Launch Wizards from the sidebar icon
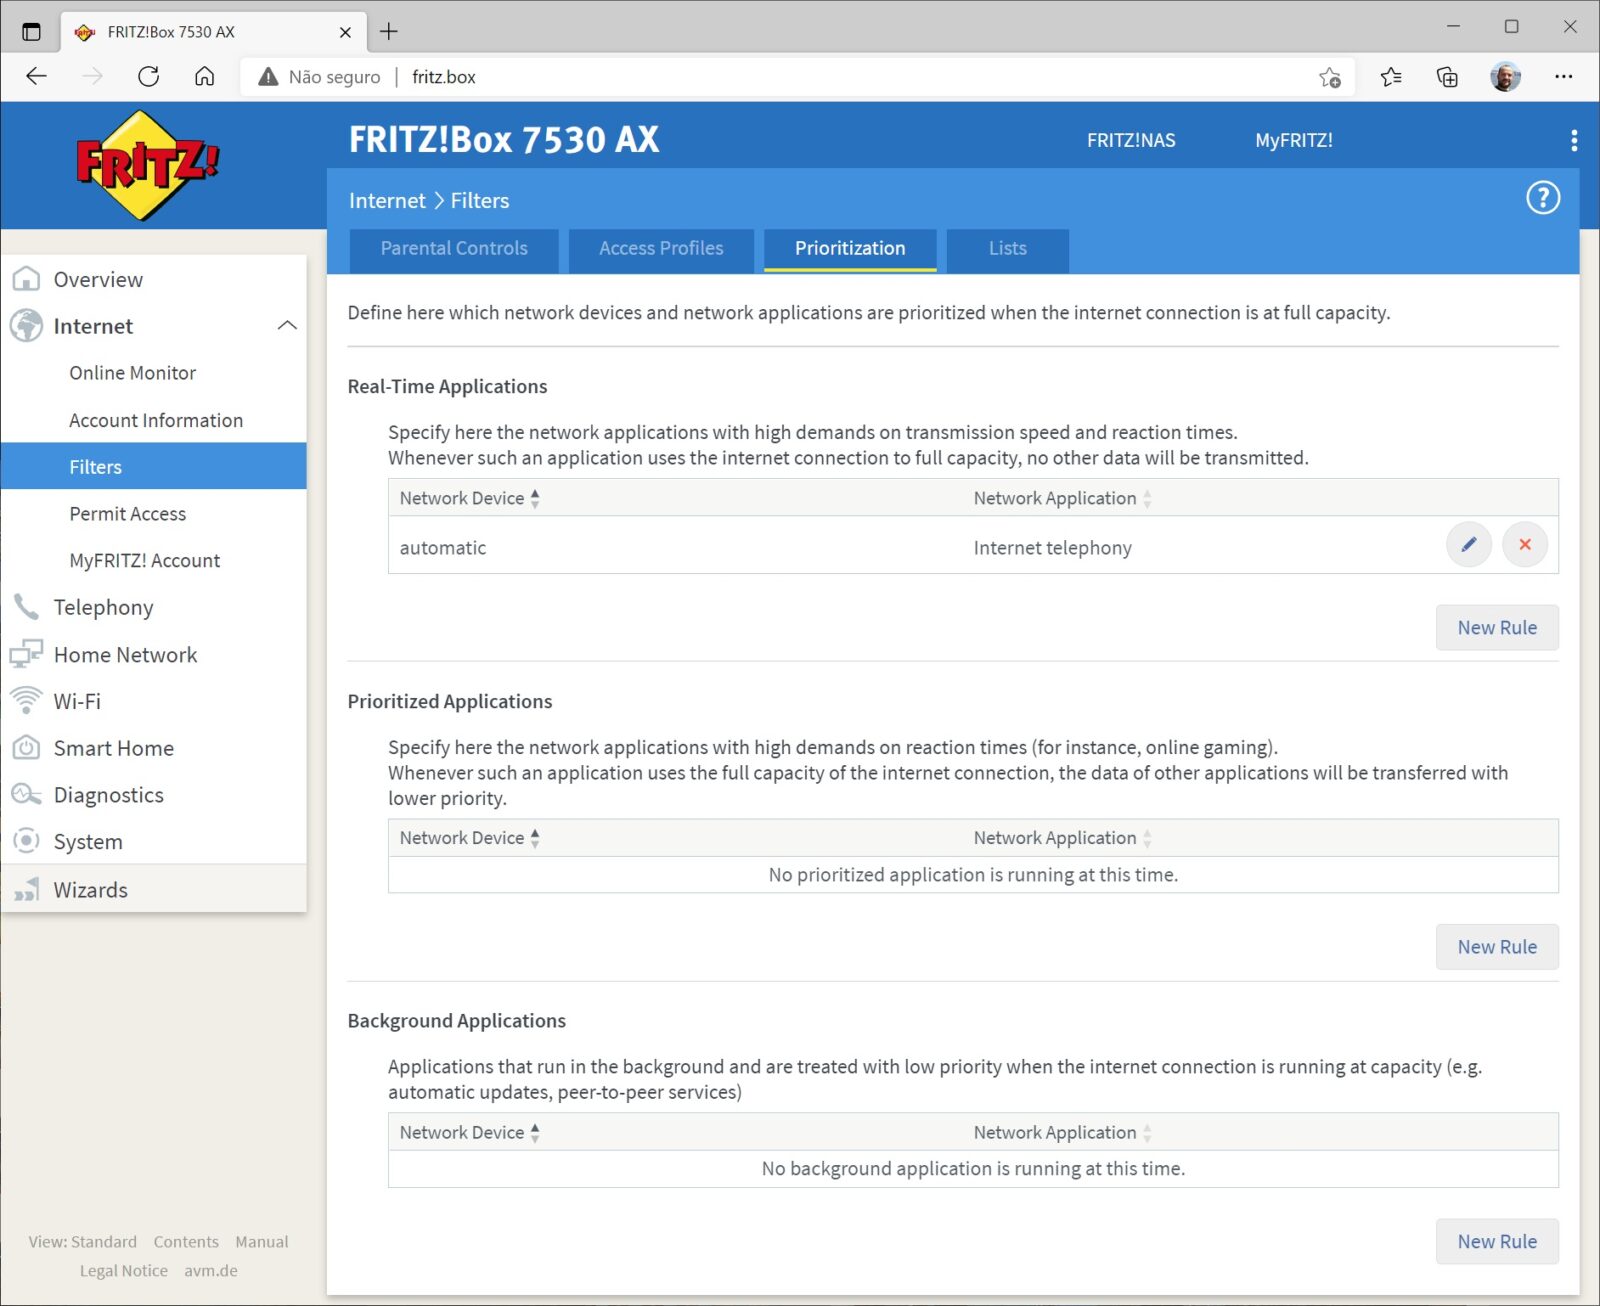The image size is (1600, 1306). point(26,889)
